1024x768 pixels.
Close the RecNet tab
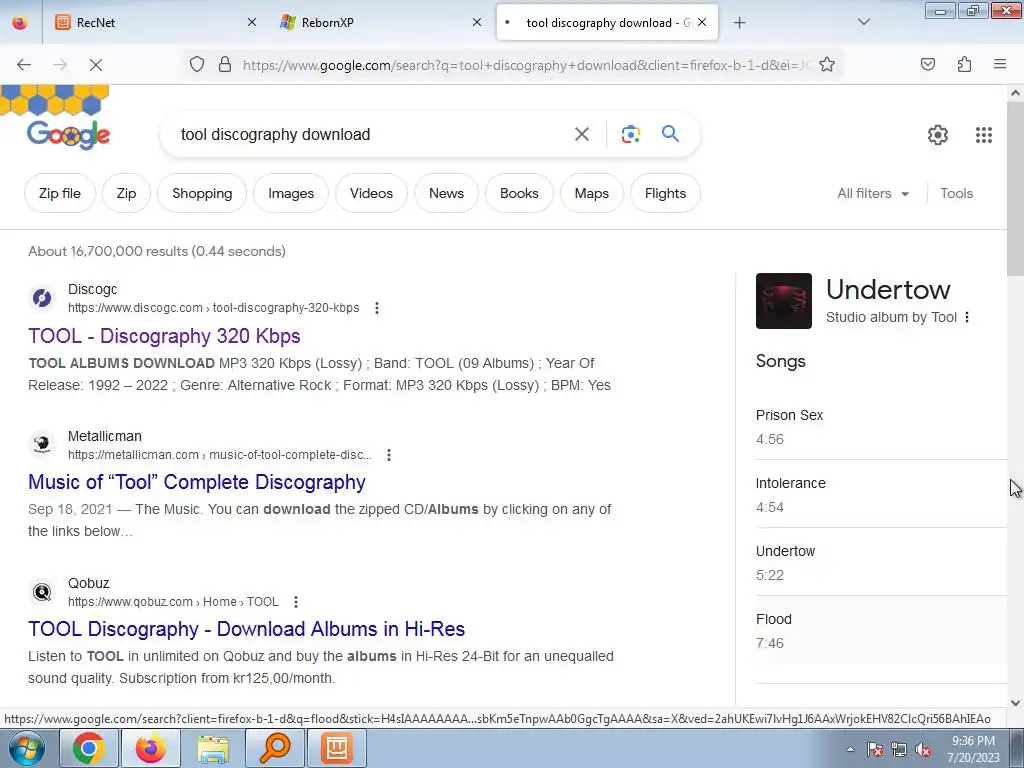(251, 22)
